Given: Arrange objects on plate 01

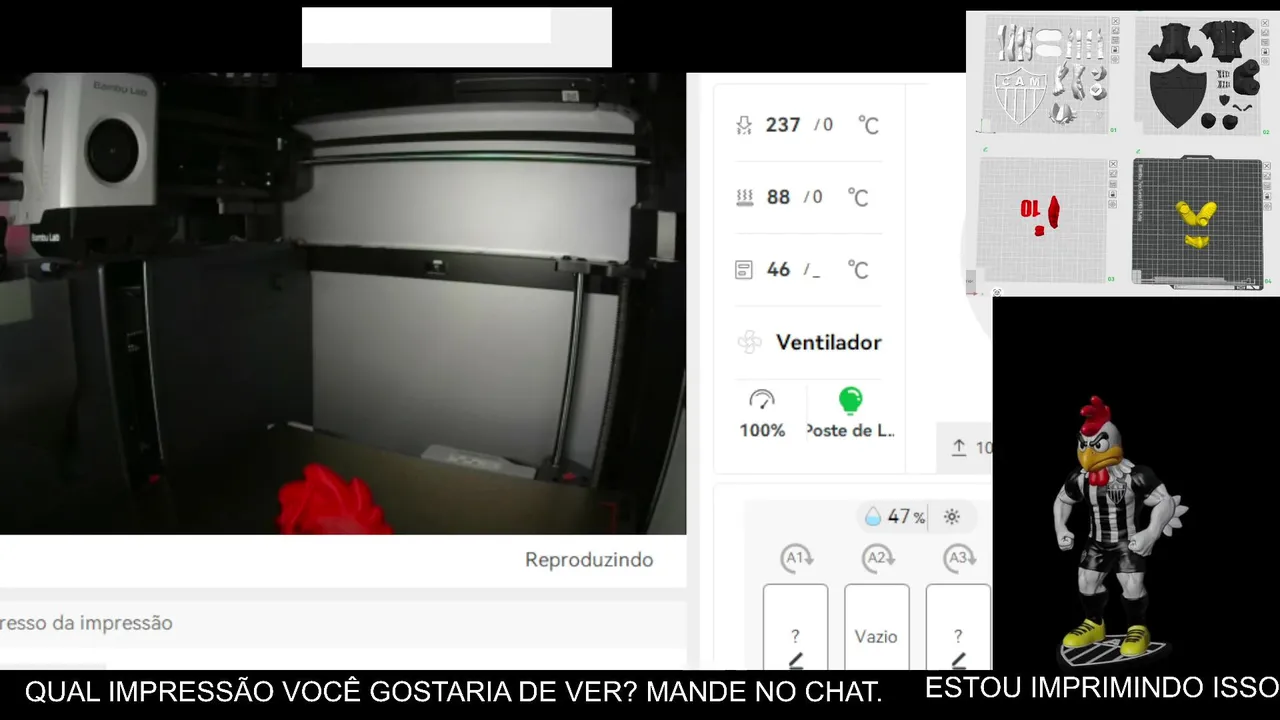Looking at the screenshot, I should pos(1115,40).
